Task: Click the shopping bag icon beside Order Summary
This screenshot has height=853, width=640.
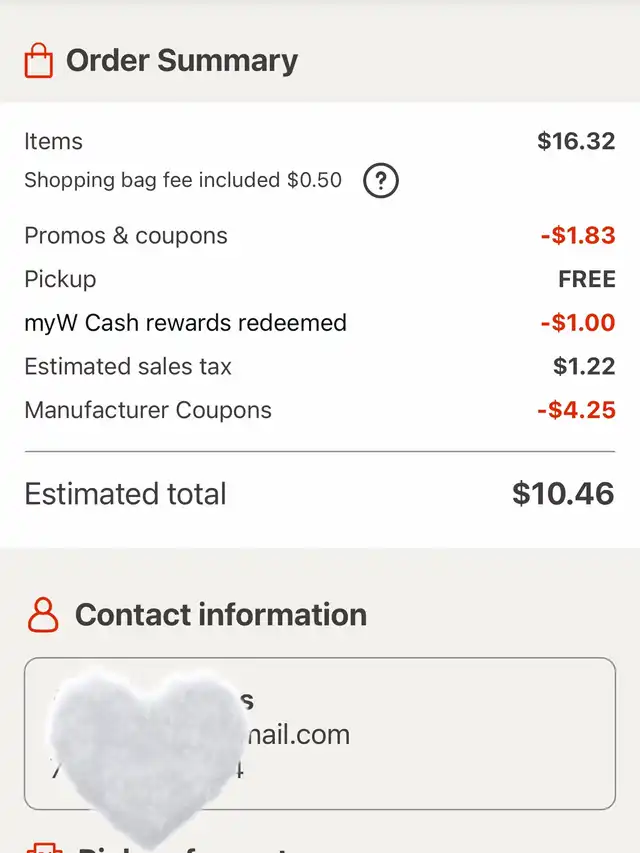Action: (x=38, y=61)
